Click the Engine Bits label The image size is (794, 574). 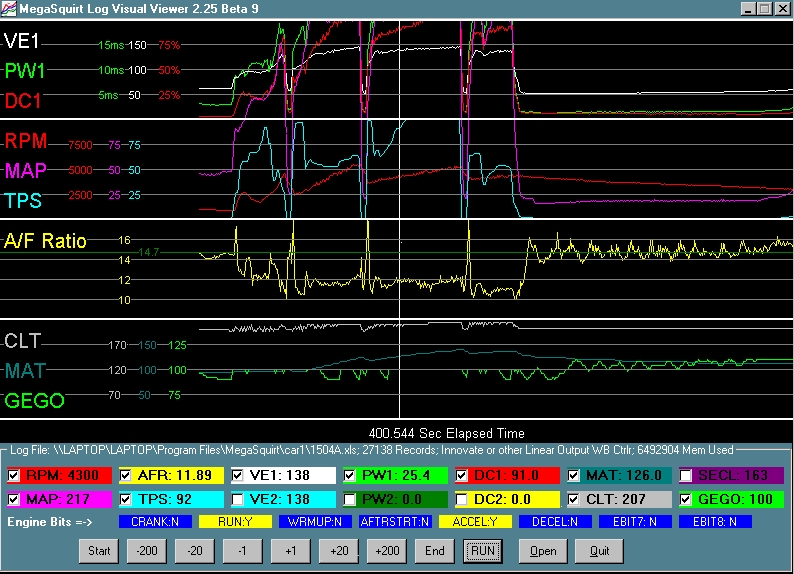click(x=50, y=522)
